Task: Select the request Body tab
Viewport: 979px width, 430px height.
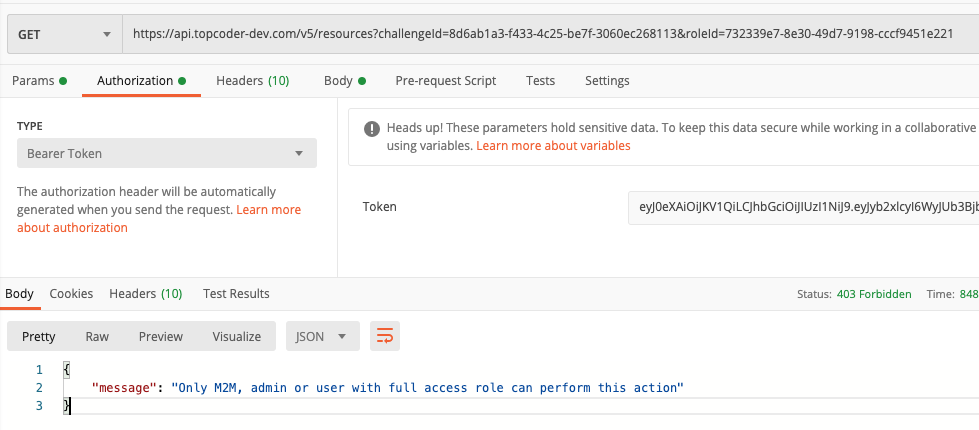Action: point(345,81)
